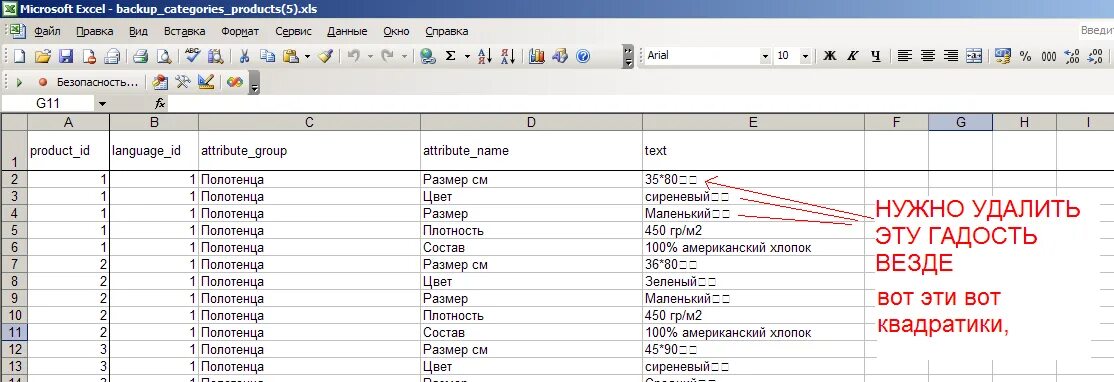Screen dimensions: 1114x382
Task: Record a macro with the red dot icon
Action: 43,82
